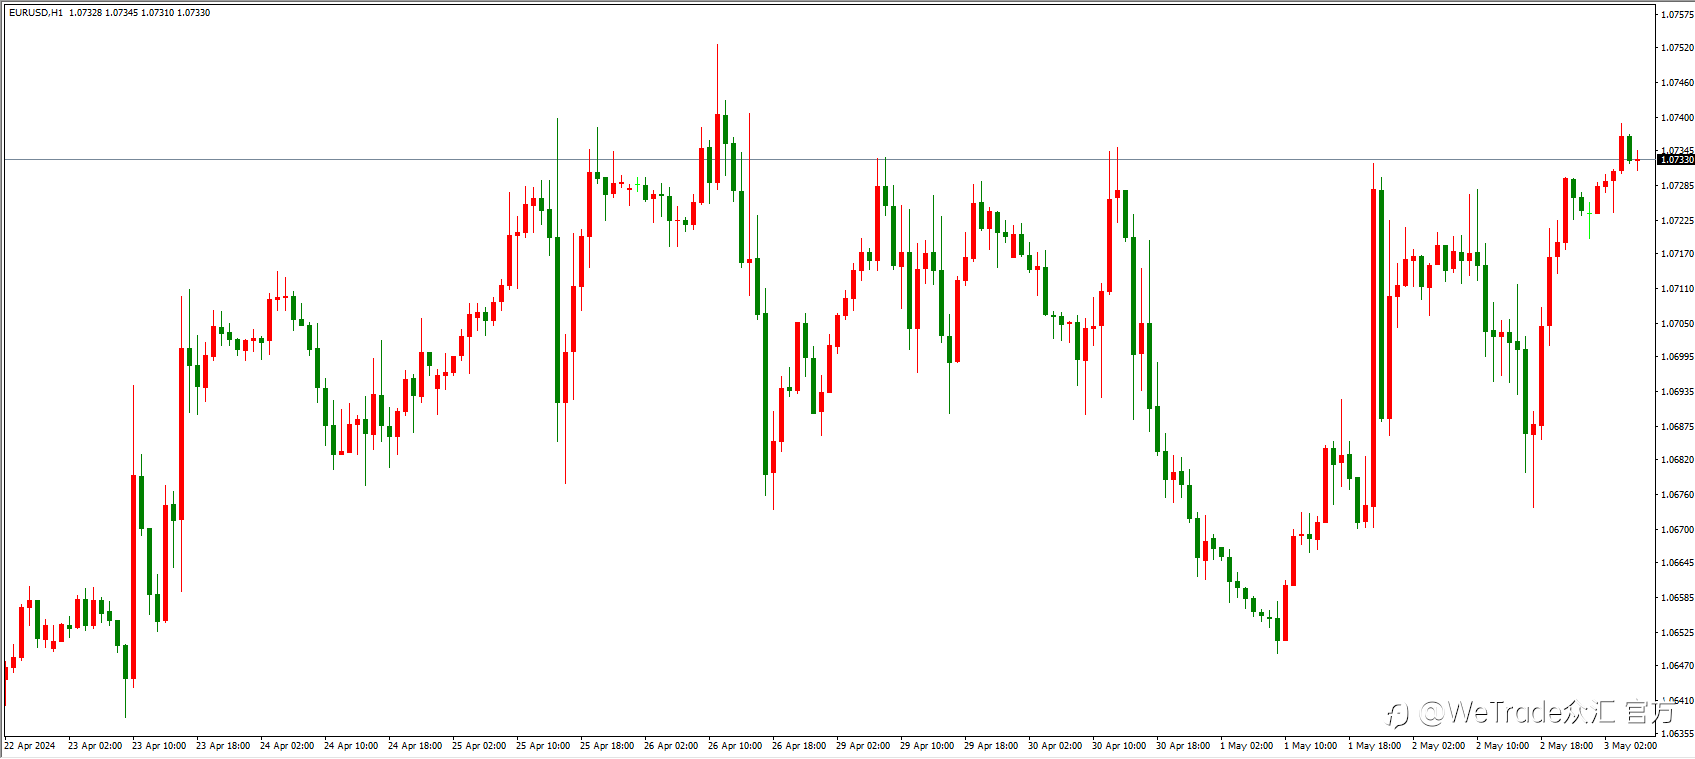Click the 1 May 18:00 time label
Screen dimensions: 1695x759
point(1375,746)
